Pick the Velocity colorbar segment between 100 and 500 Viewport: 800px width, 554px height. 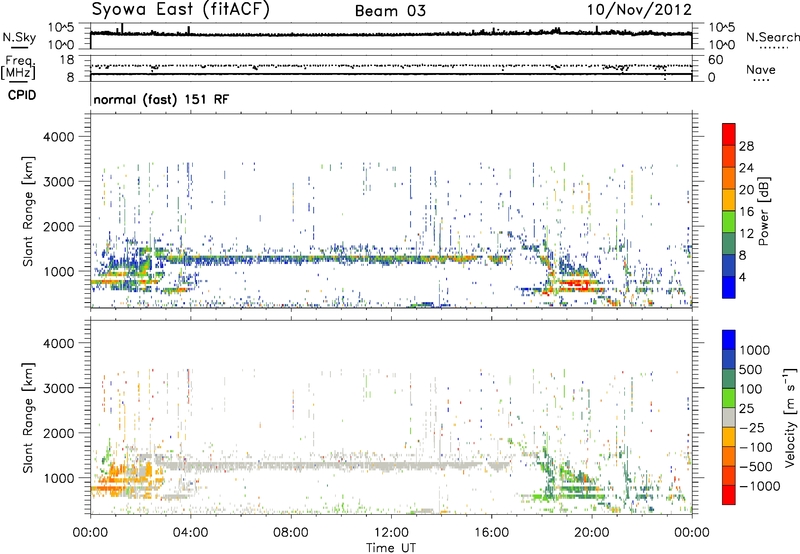729,379
